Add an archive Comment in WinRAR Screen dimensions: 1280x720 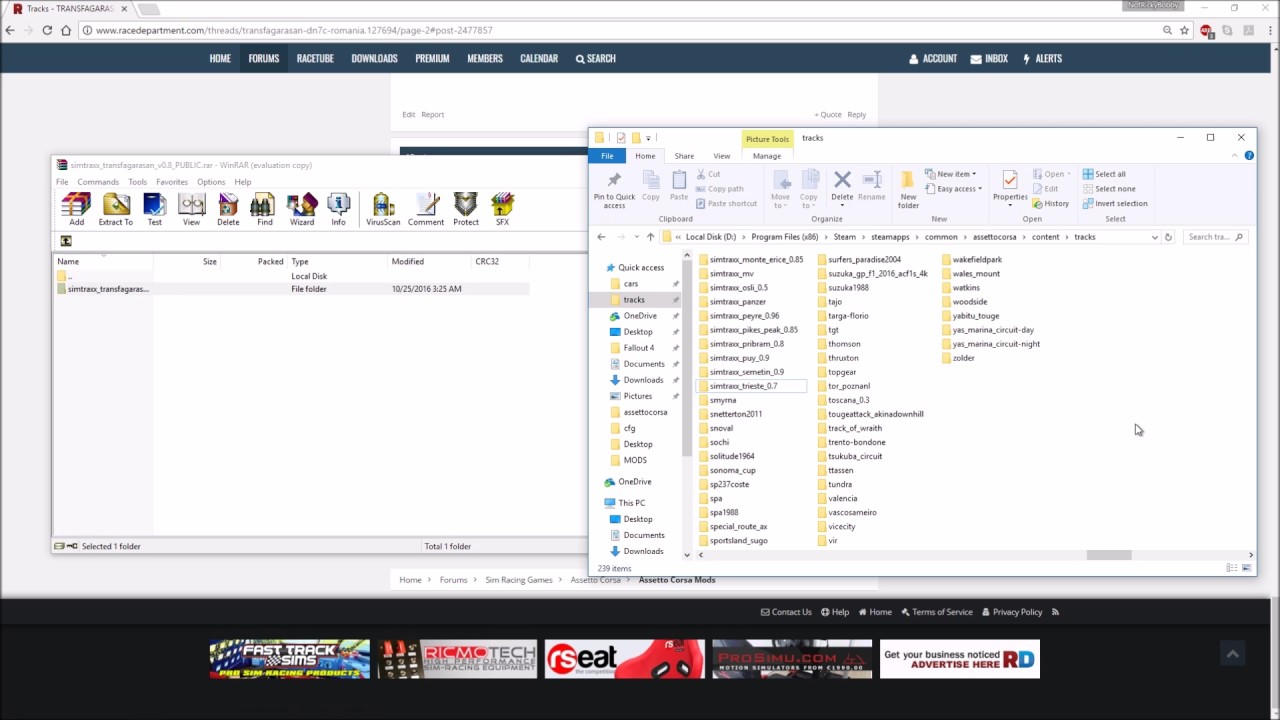425,208
